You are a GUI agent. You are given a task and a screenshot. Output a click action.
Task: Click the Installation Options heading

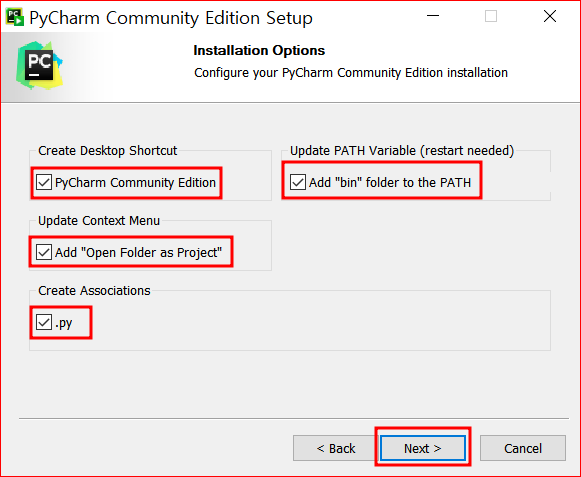point(259,50)
